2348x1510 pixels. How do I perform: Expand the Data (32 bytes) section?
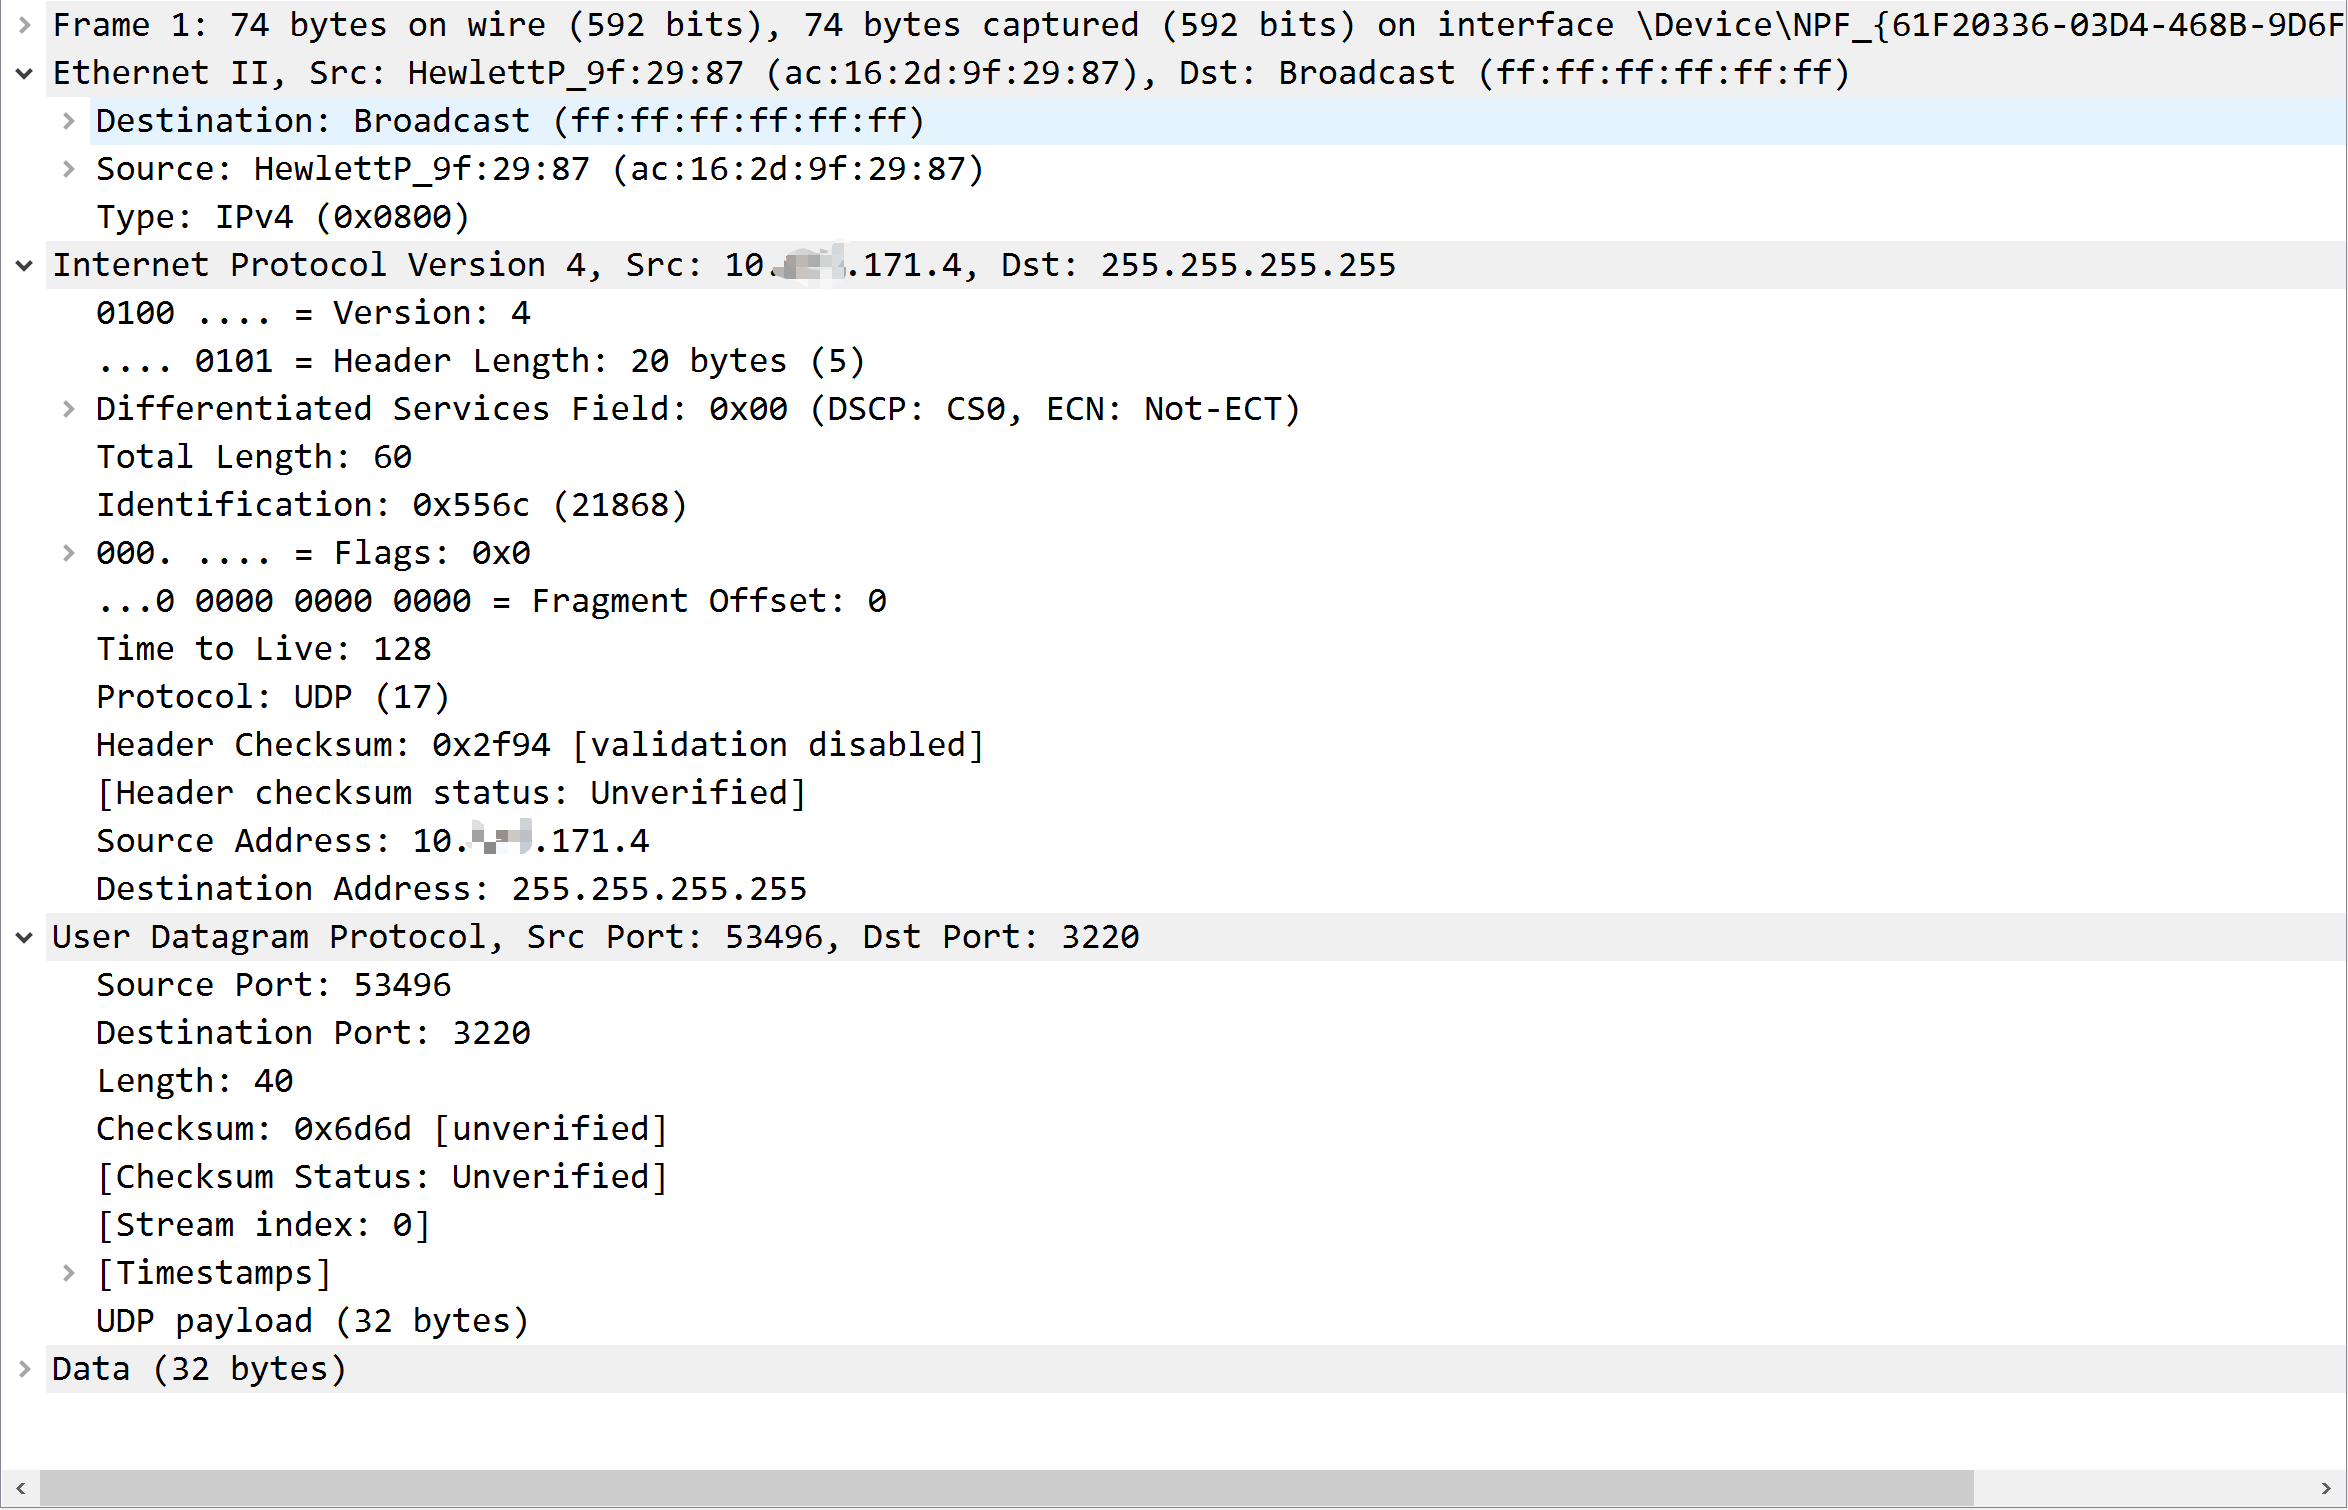[25, 1369]
